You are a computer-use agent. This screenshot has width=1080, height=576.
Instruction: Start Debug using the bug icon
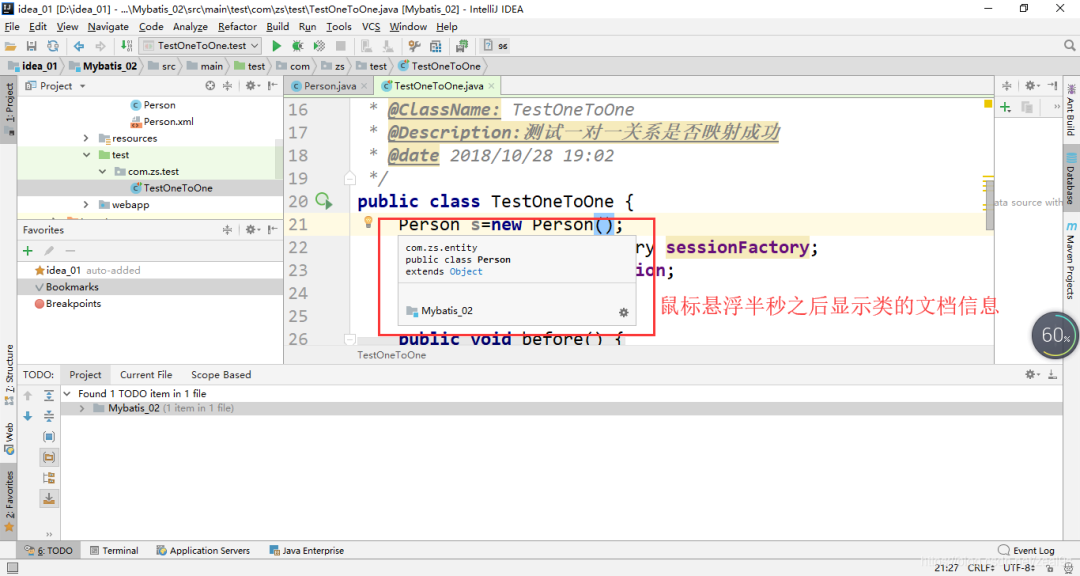click(297, 45)
